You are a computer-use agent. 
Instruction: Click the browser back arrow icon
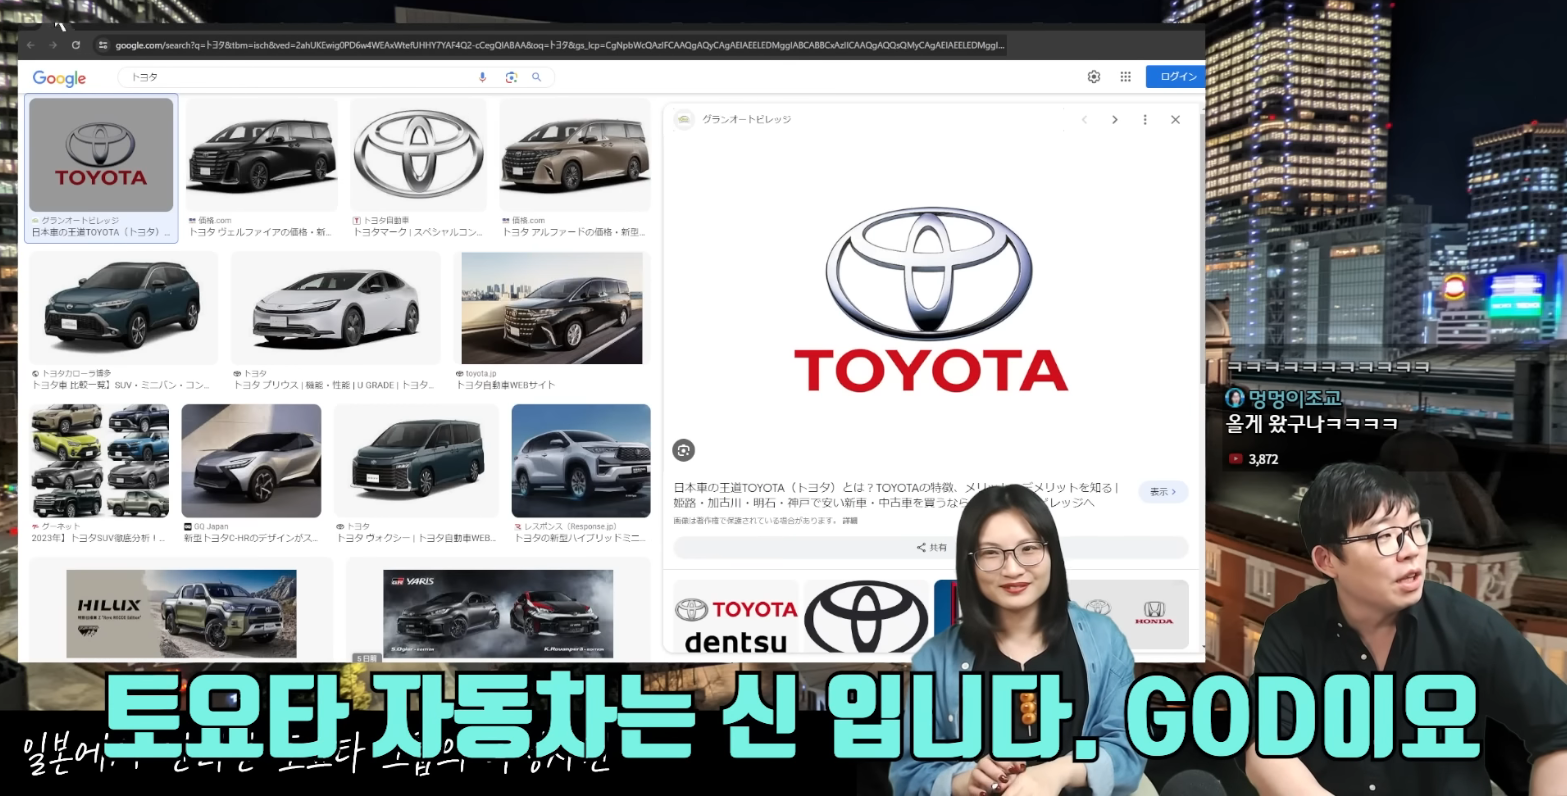28,44
